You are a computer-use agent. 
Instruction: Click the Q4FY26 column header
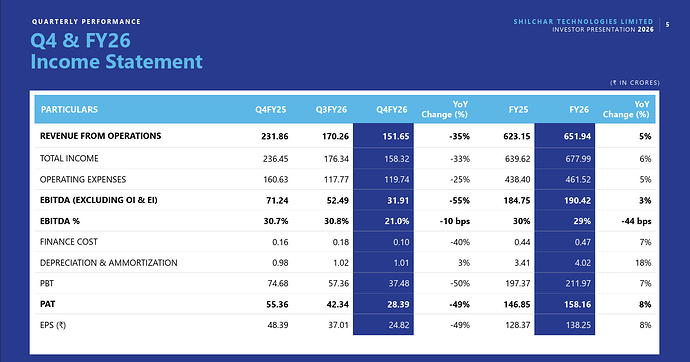coord(392,110)
